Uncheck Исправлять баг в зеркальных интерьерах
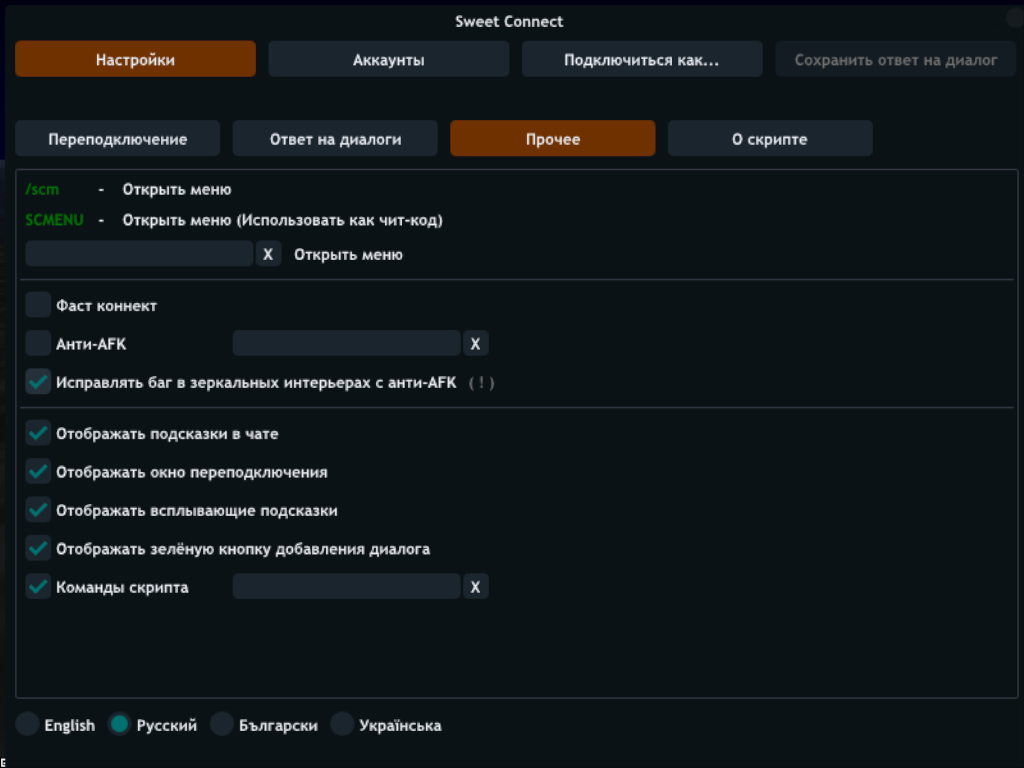 click(38, 382)
